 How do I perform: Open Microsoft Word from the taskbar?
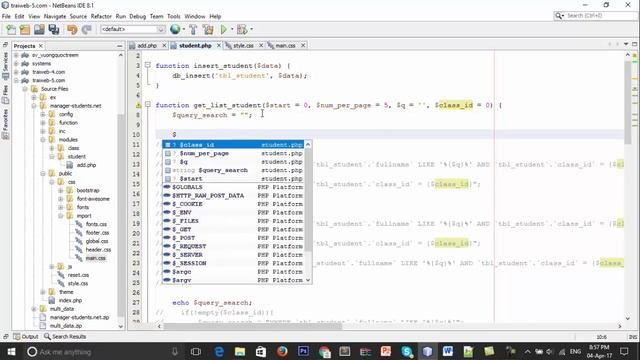point(448,351)
